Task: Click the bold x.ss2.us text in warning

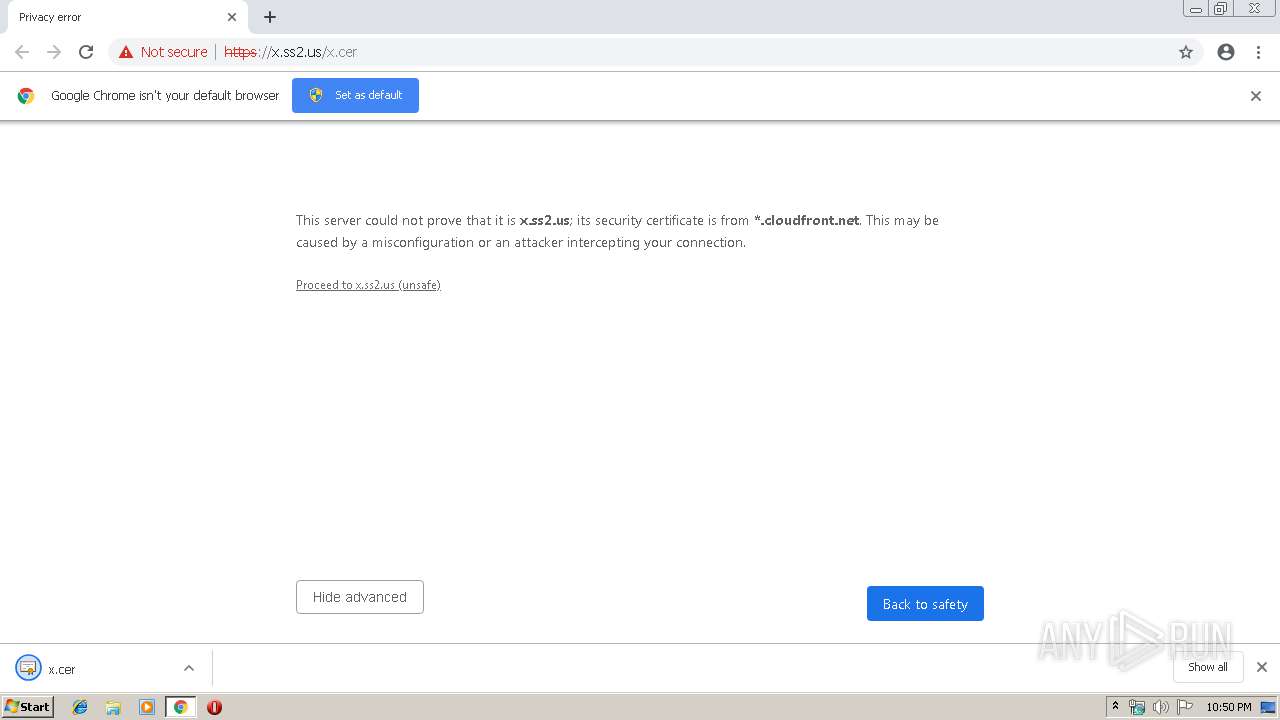Action: 544,220
